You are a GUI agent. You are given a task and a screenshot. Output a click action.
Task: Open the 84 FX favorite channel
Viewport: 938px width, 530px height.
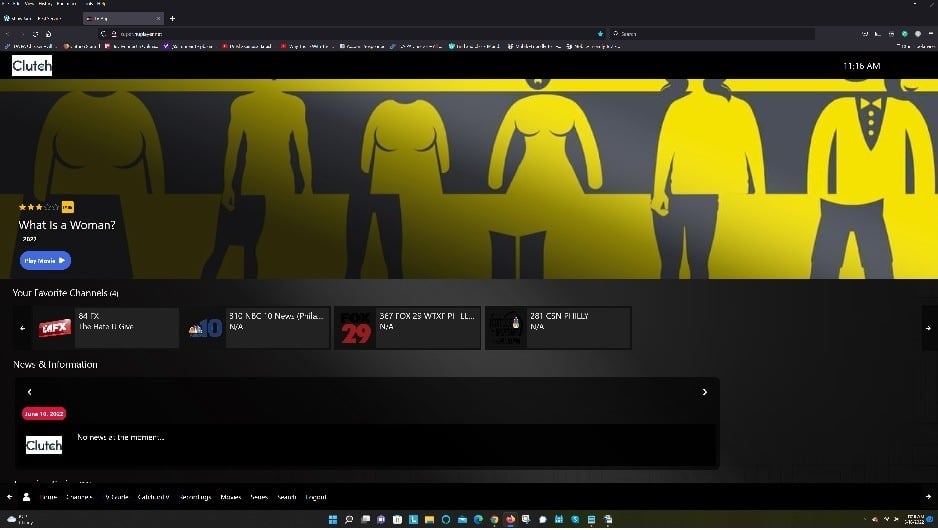click(106, 328)
